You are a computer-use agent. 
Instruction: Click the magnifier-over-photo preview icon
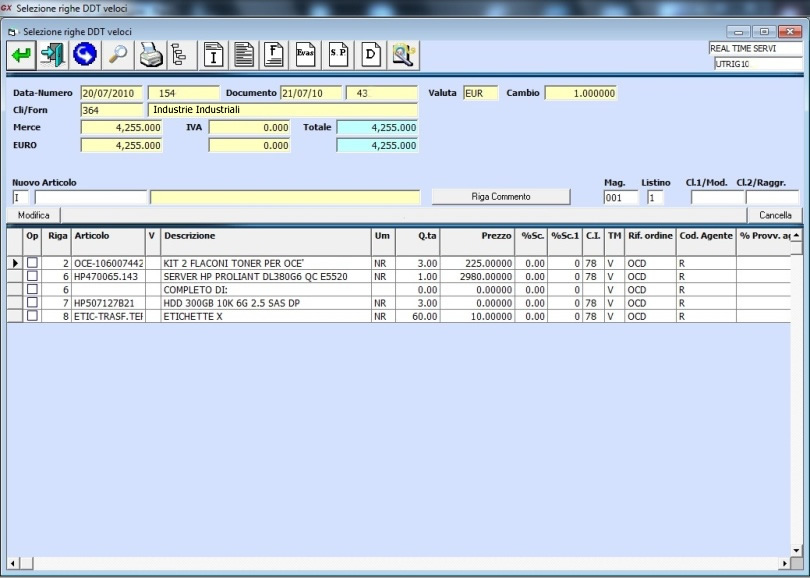click(x=403, y=55)
